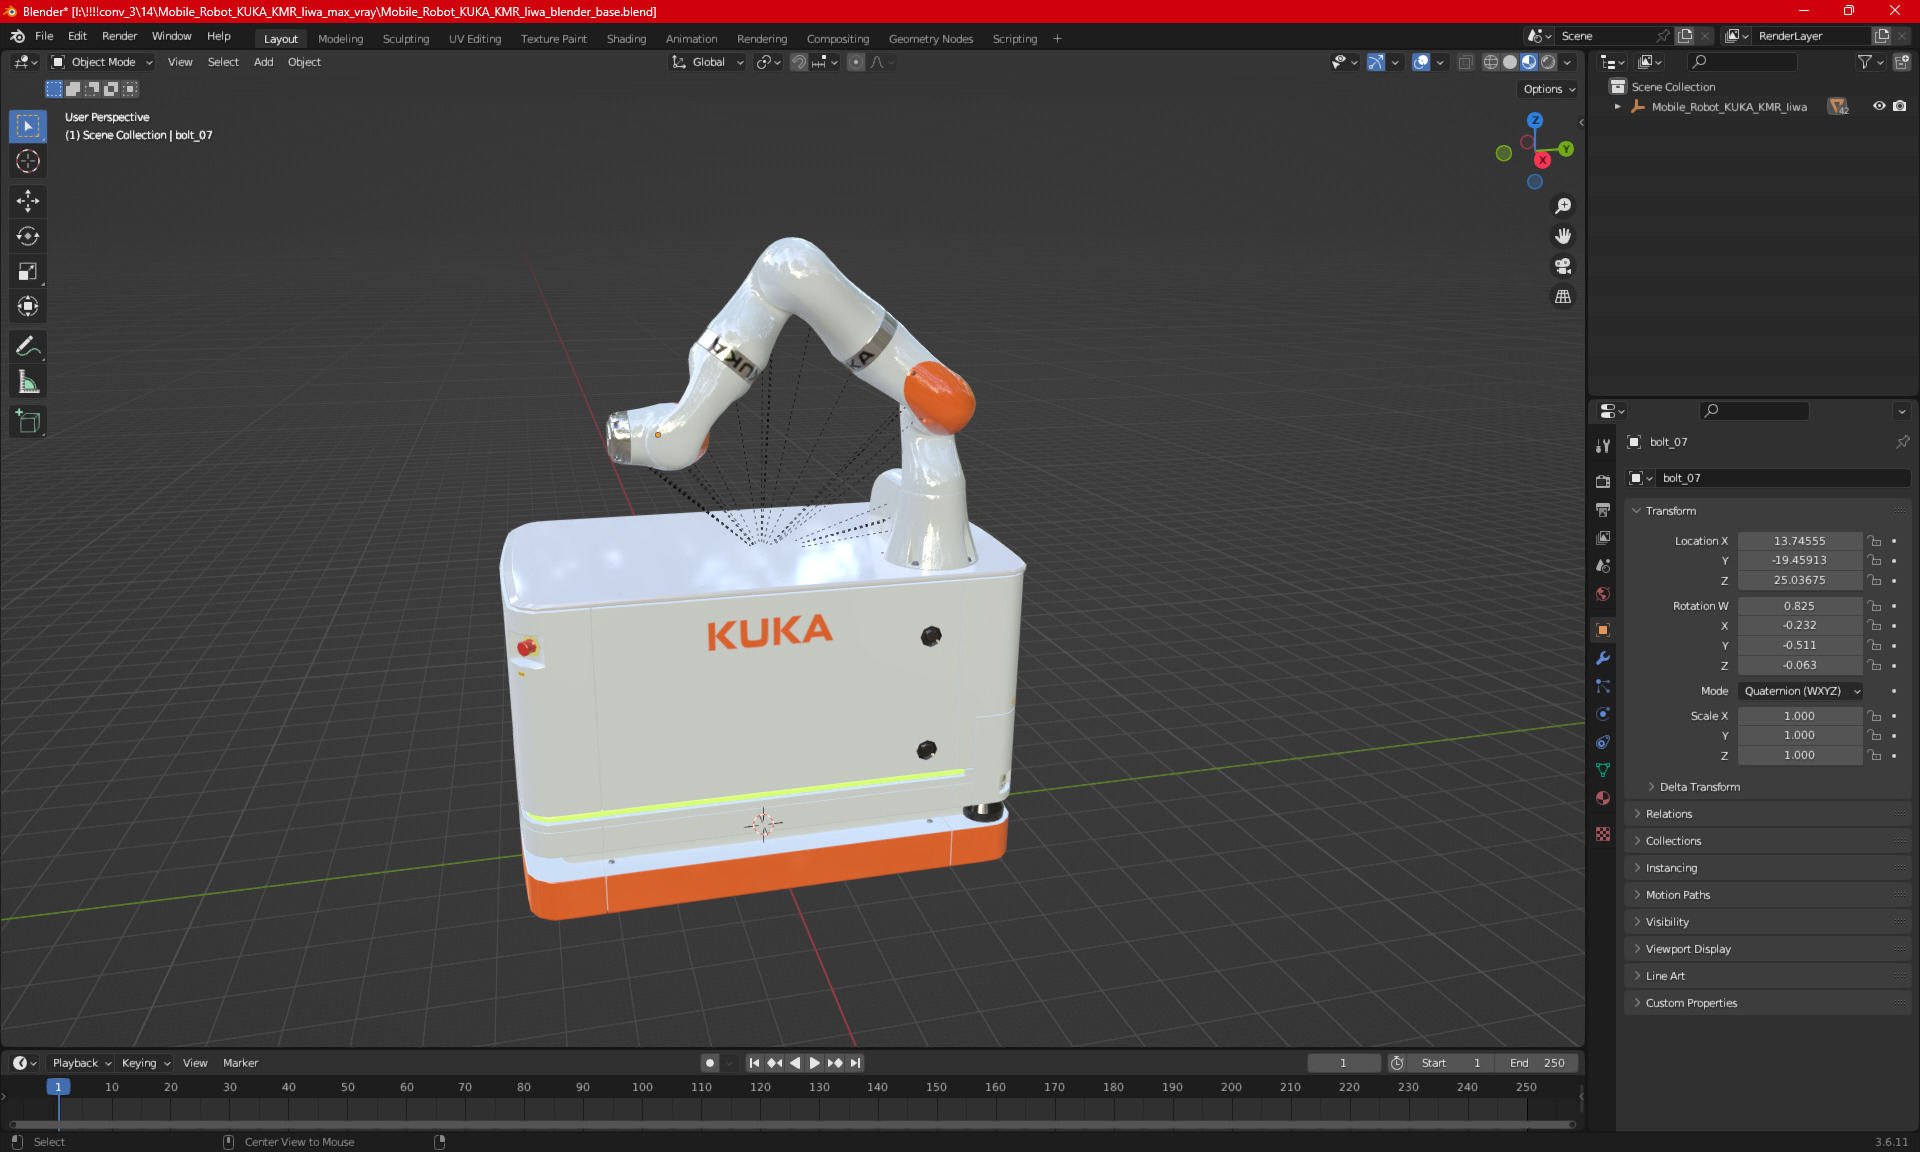Open the Object Mode dropdown
1920x1152 pixels.
click(x=102, y=62)
